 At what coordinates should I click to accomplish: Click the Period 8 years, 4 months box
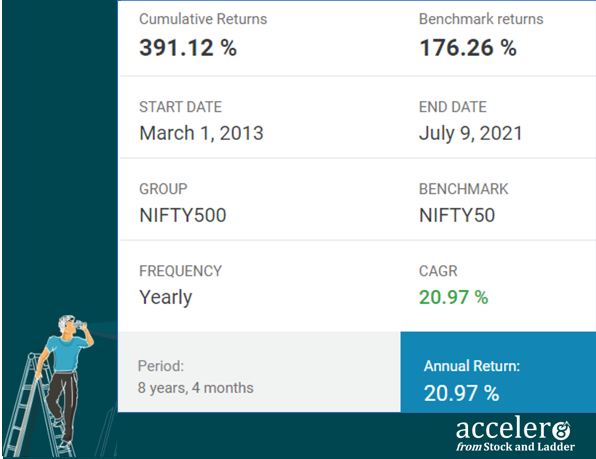(x=259, y=372)
